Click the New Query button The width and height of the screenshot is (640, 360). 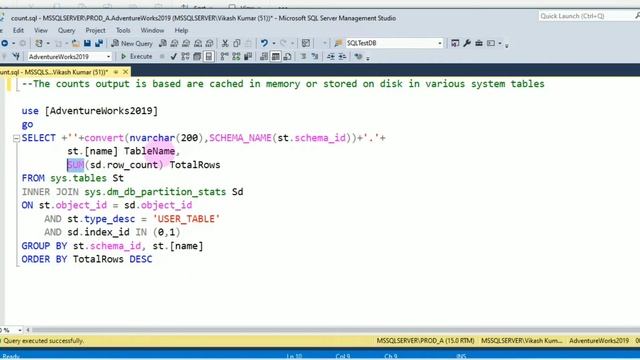[132, 43]
